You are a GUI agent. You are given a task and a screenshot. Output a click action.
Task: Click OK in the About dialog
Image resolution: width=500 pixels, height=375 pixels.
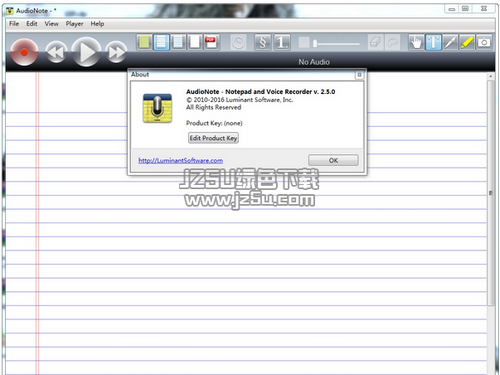point(333,160)
